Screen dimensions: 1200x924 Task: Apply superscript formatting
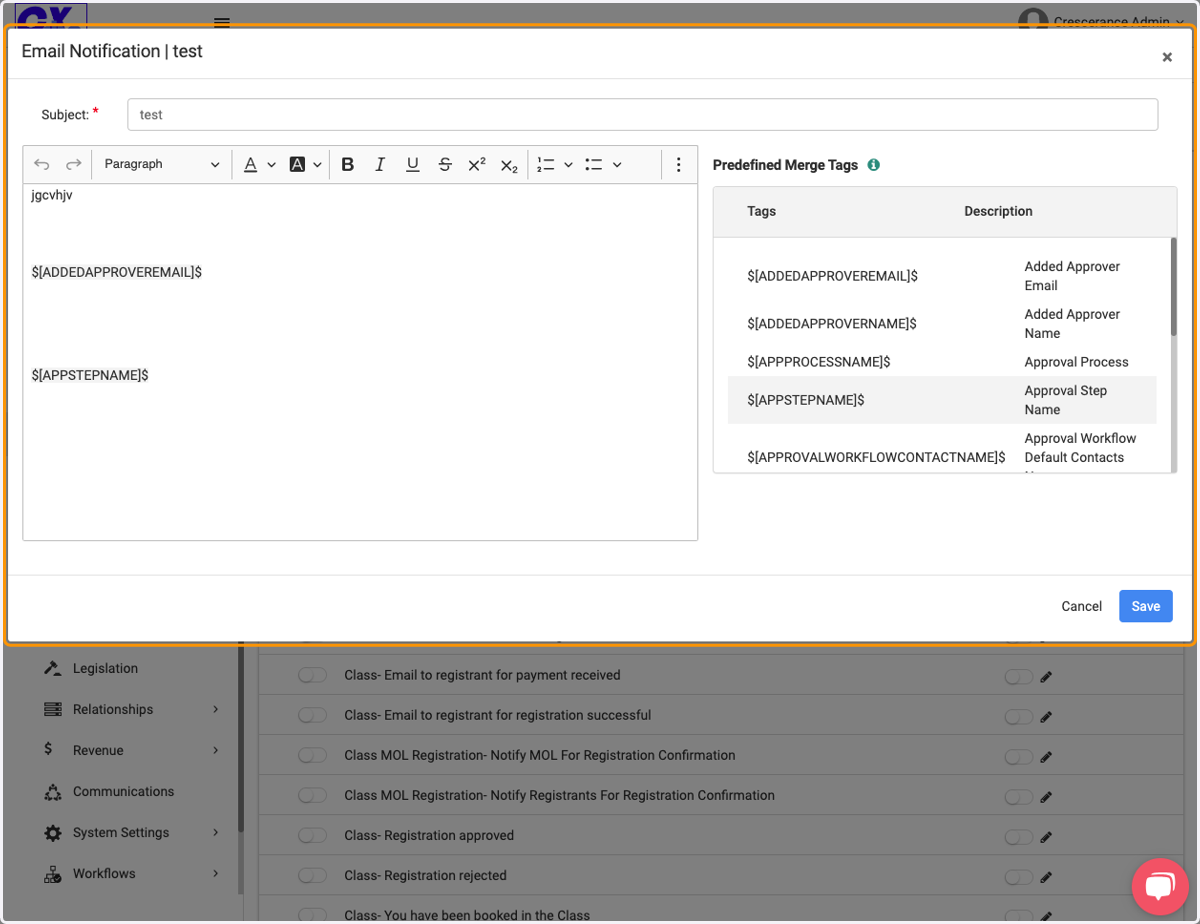[477, 164]
